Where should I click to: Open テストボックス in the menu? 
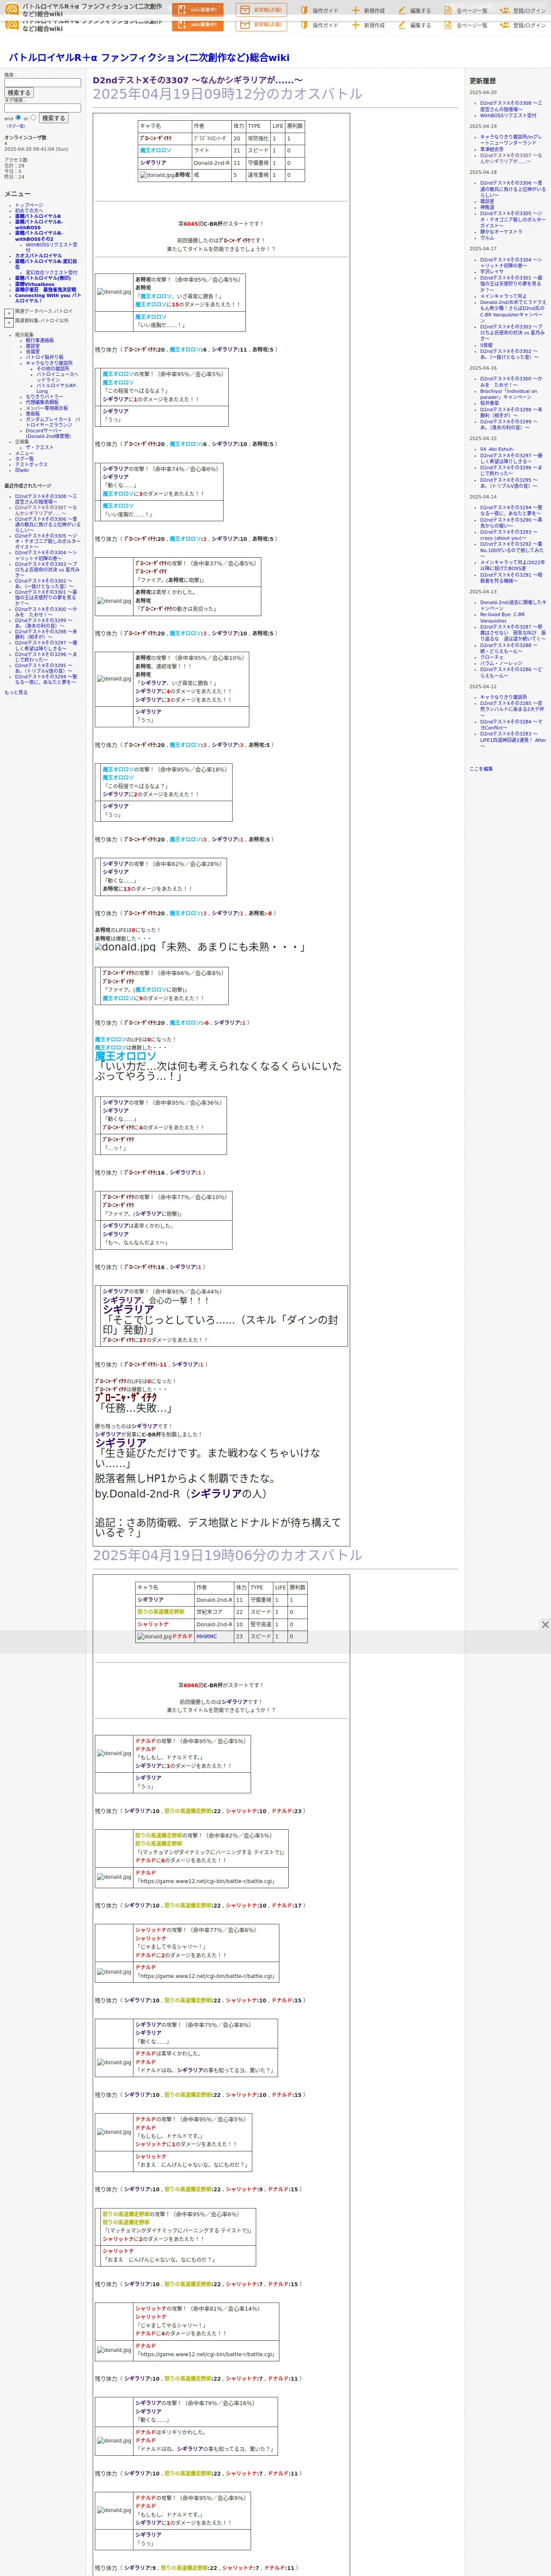pos(31,464)
